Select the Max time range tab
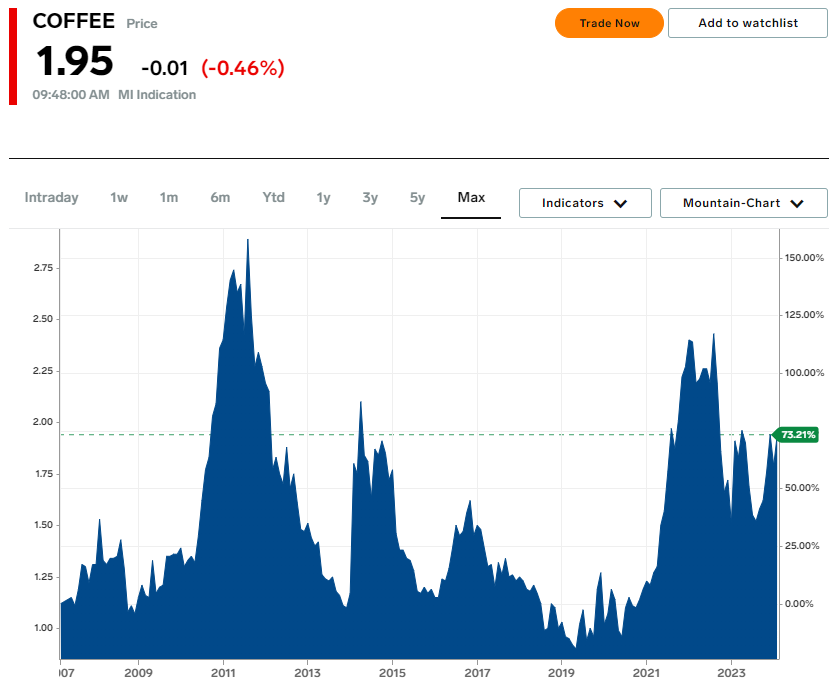 (471, 198)
